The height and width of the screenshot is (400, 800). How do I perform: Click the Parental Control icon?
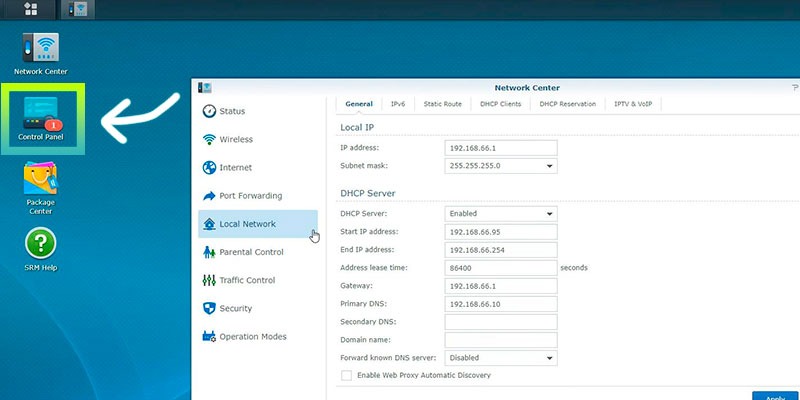coord(209,252)
